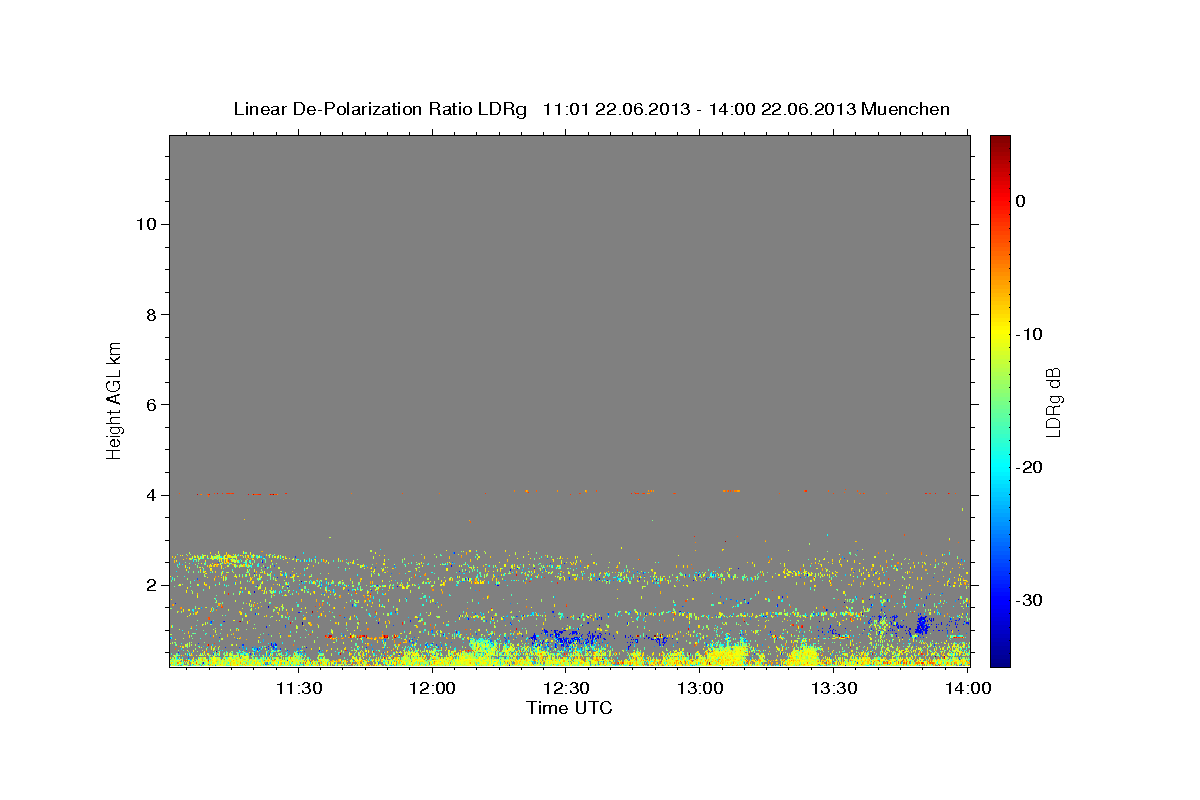The height and width of the screenshot is (800, 1200).
Task: Click the height tick label 6
Action: pyautogui.click(x=151, y=404)
